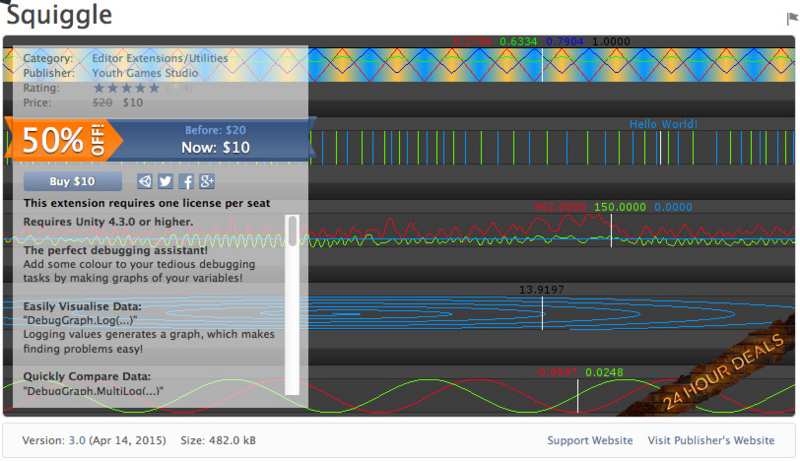Share on Google Plus icon
Viewport: 800px width, 461px height.
tap(207, 181)
